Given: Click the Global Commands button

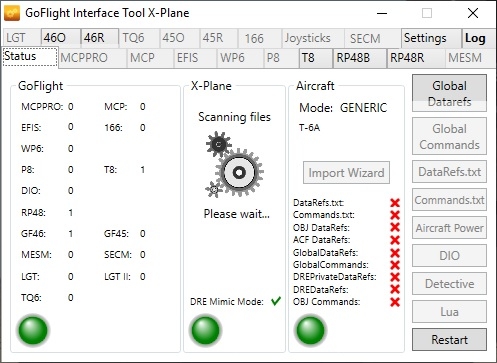Looking at the screenshot, I should [x=449, y=136].
